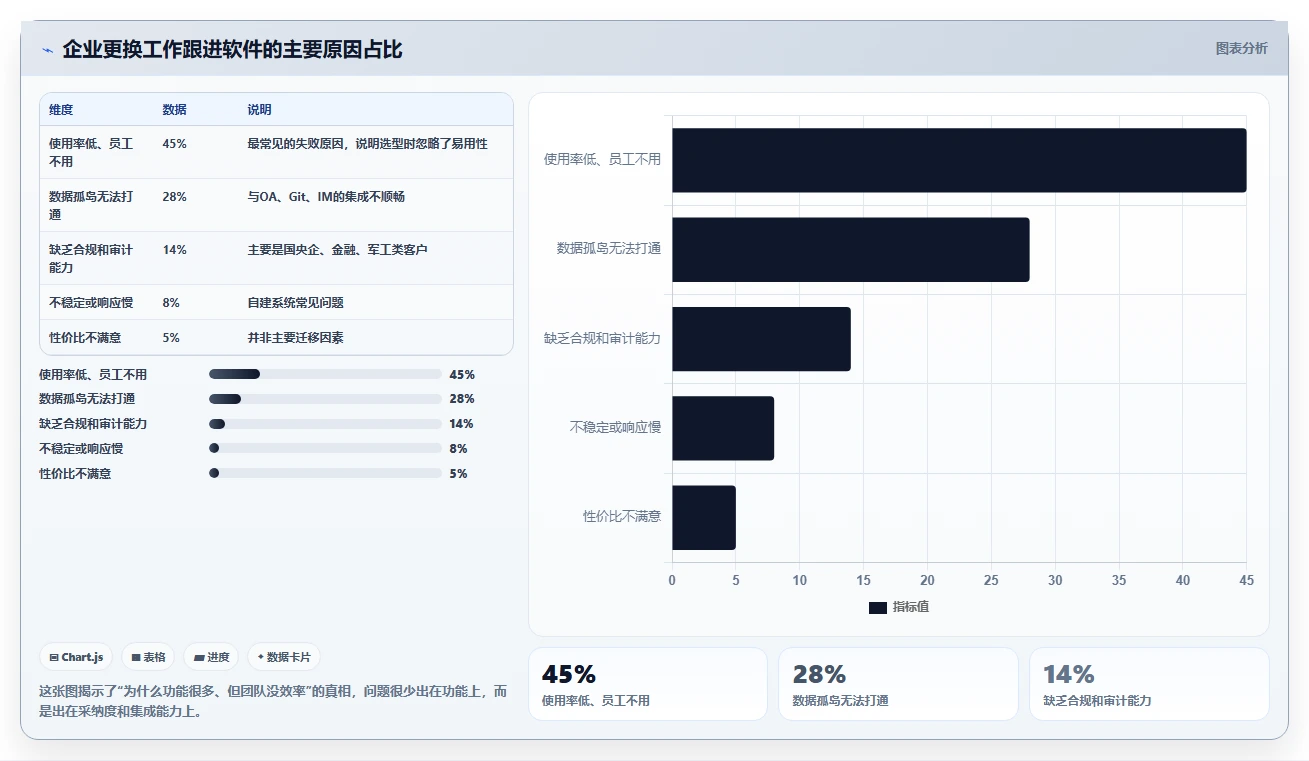Select the Chart.js tag chip
Image resolution: width=1309 pixels, height=761 pixels.
click(x=77, y=657)
